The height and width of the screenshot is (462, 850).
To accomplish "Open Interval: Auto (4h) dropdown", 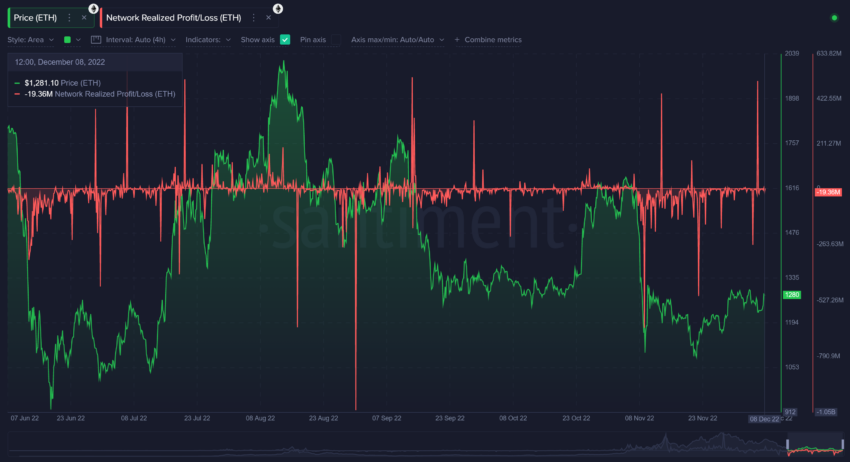I will click(x=140, y=40).
